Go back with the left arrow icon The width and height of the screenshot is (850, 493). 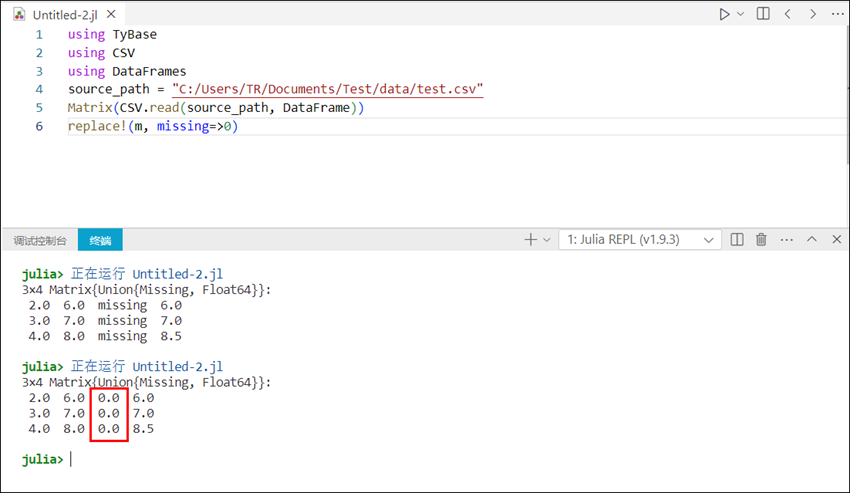pos(788,14)
